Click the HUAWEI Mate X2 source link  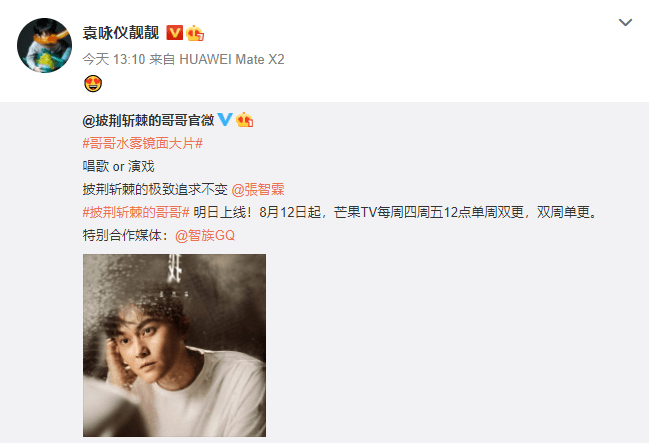[x=232, y=59]
